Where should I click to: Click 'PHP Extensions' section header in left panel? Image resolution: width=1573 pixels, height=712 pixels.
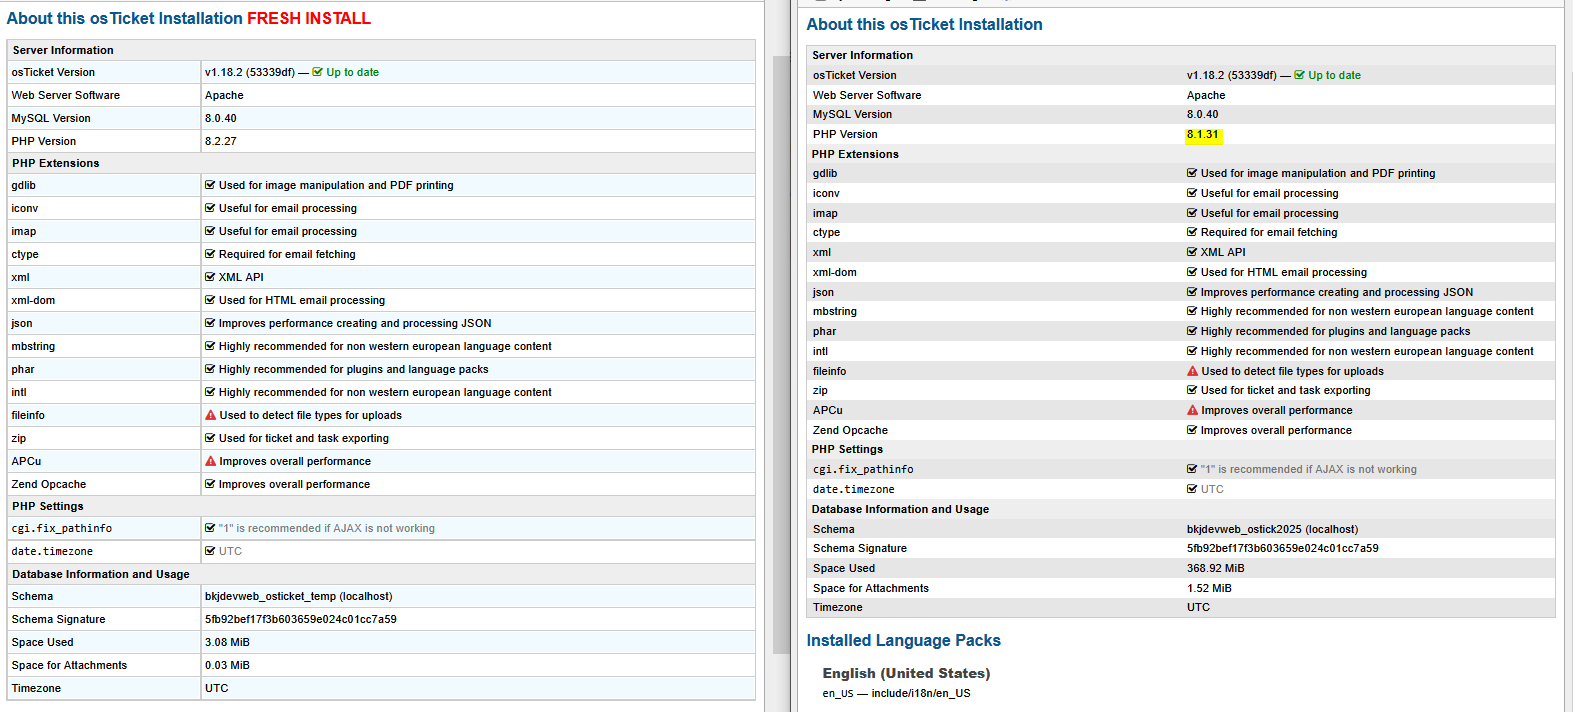[56, 163]
